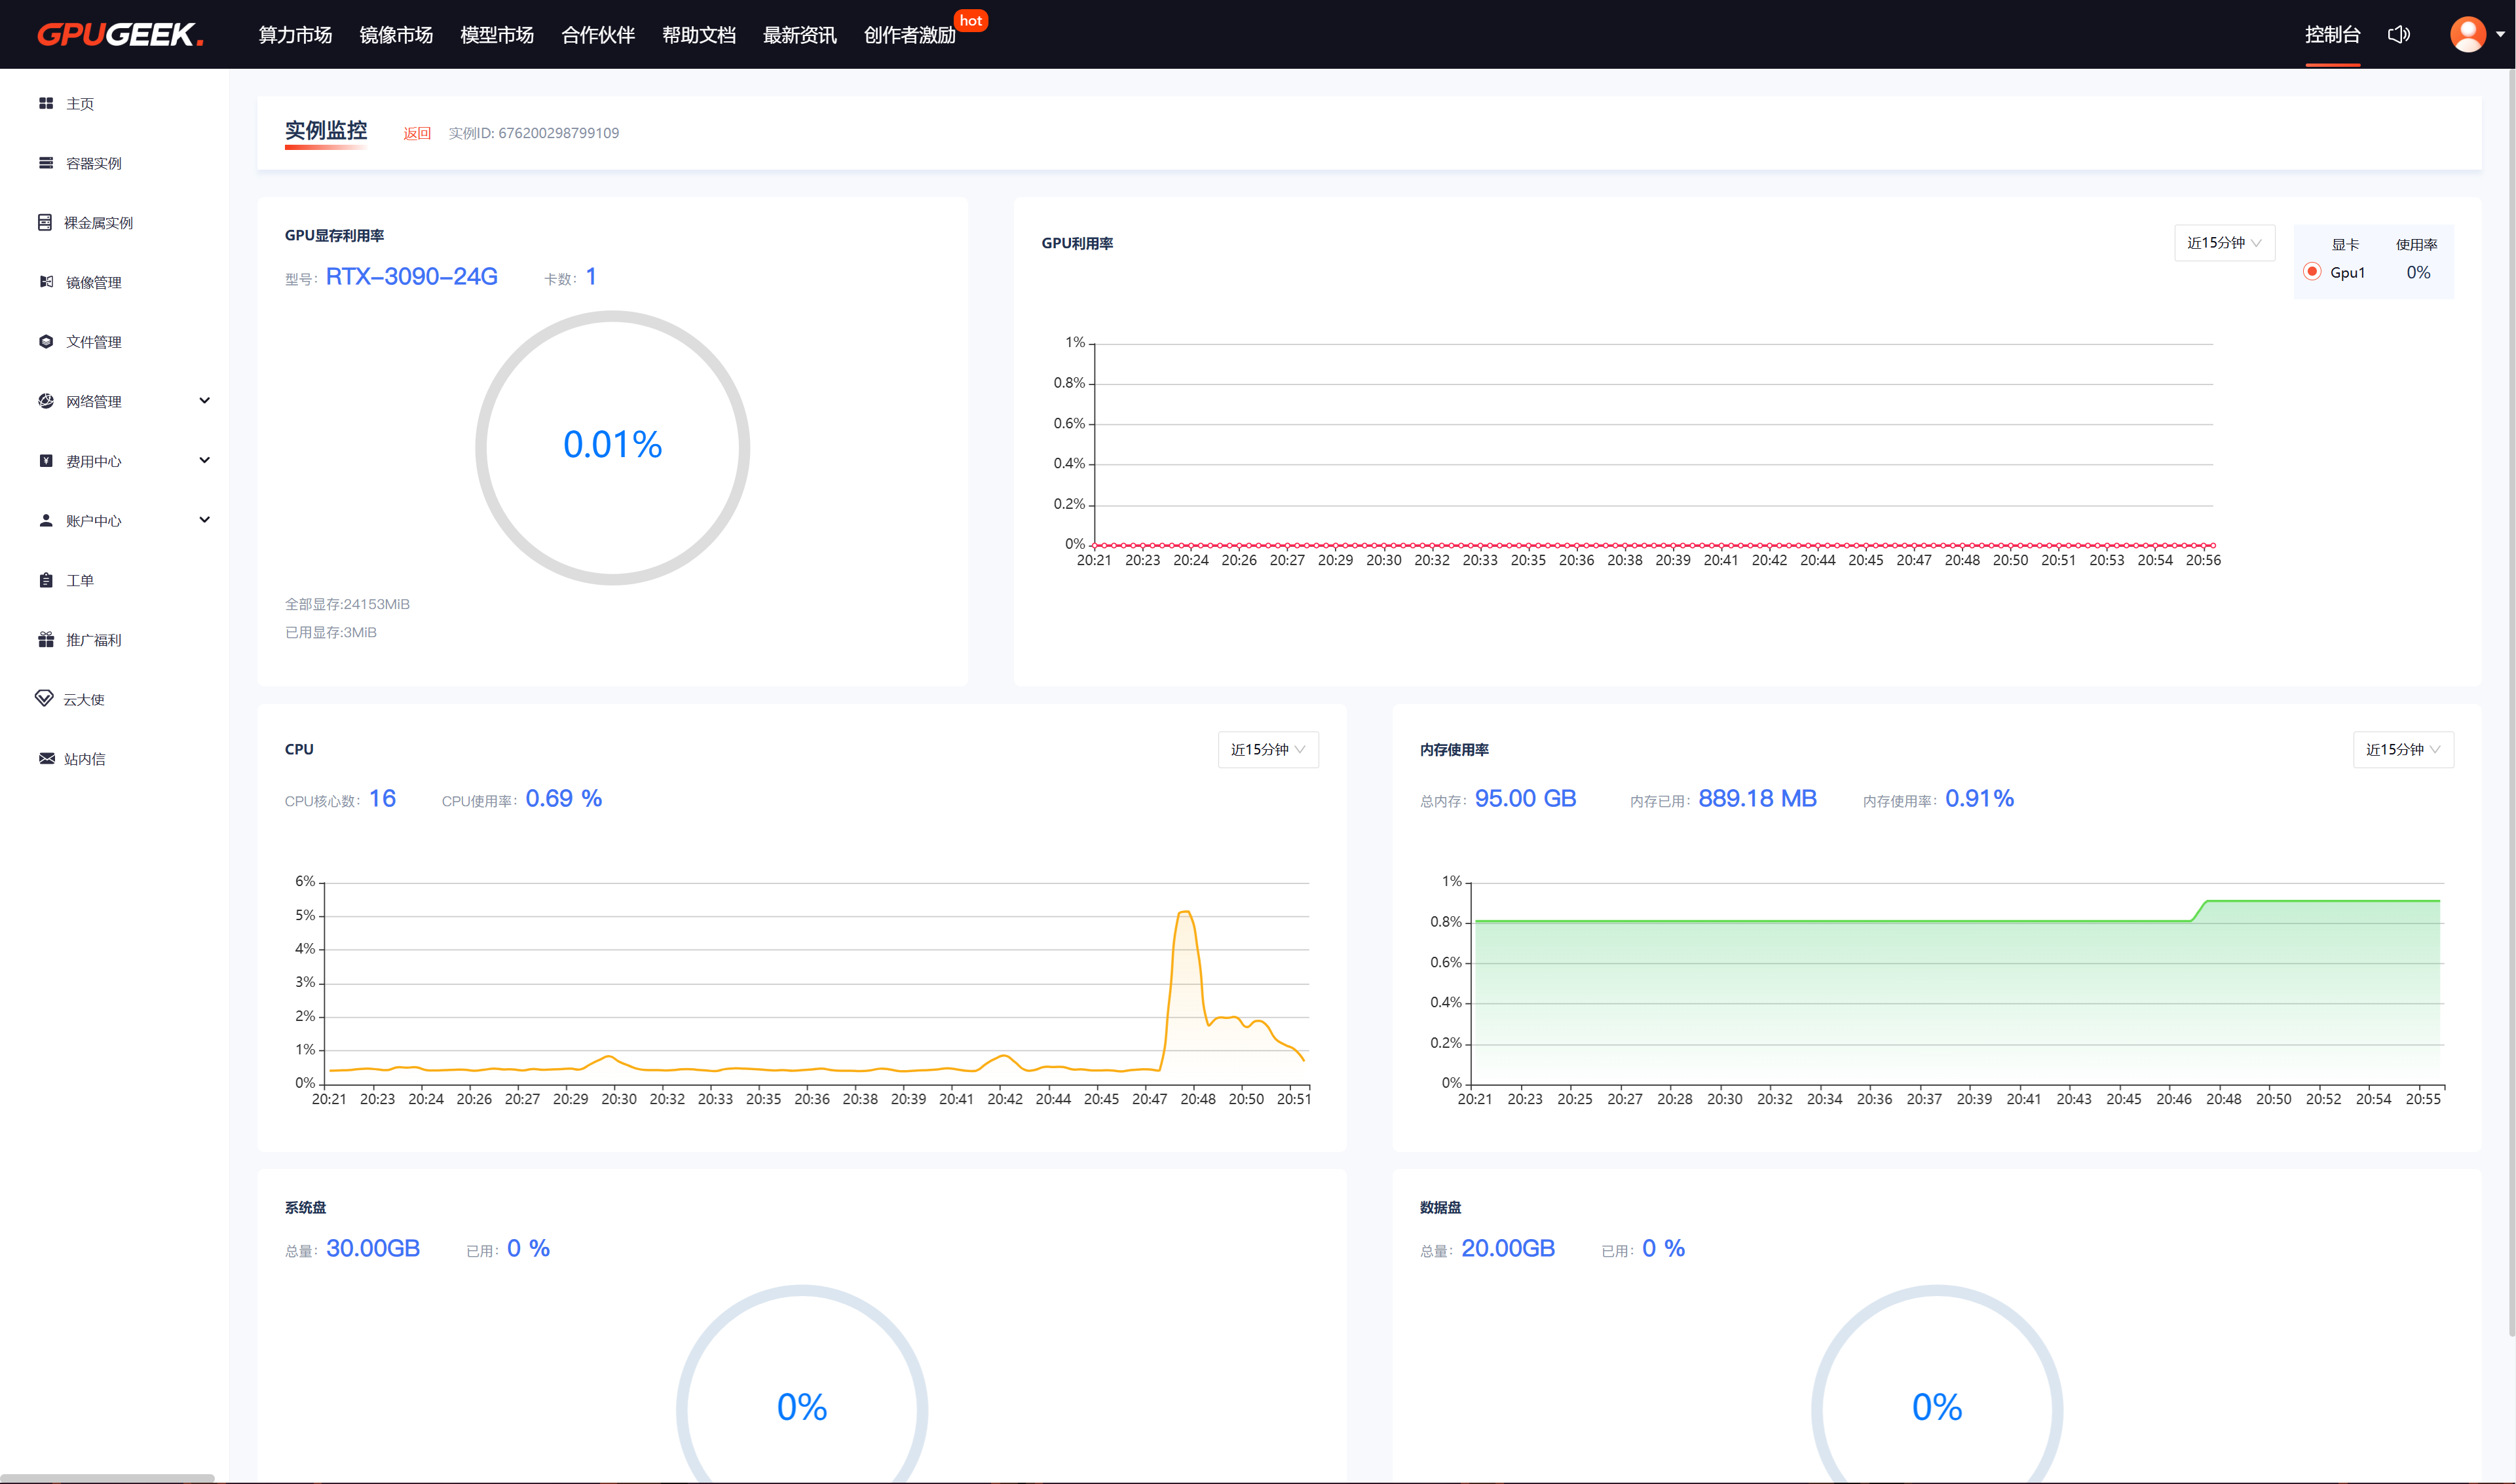Screen dimensions: 2516x1484
Task: Click the red 返回 back link
Action: pyautogui.click(x=417, y=133)
